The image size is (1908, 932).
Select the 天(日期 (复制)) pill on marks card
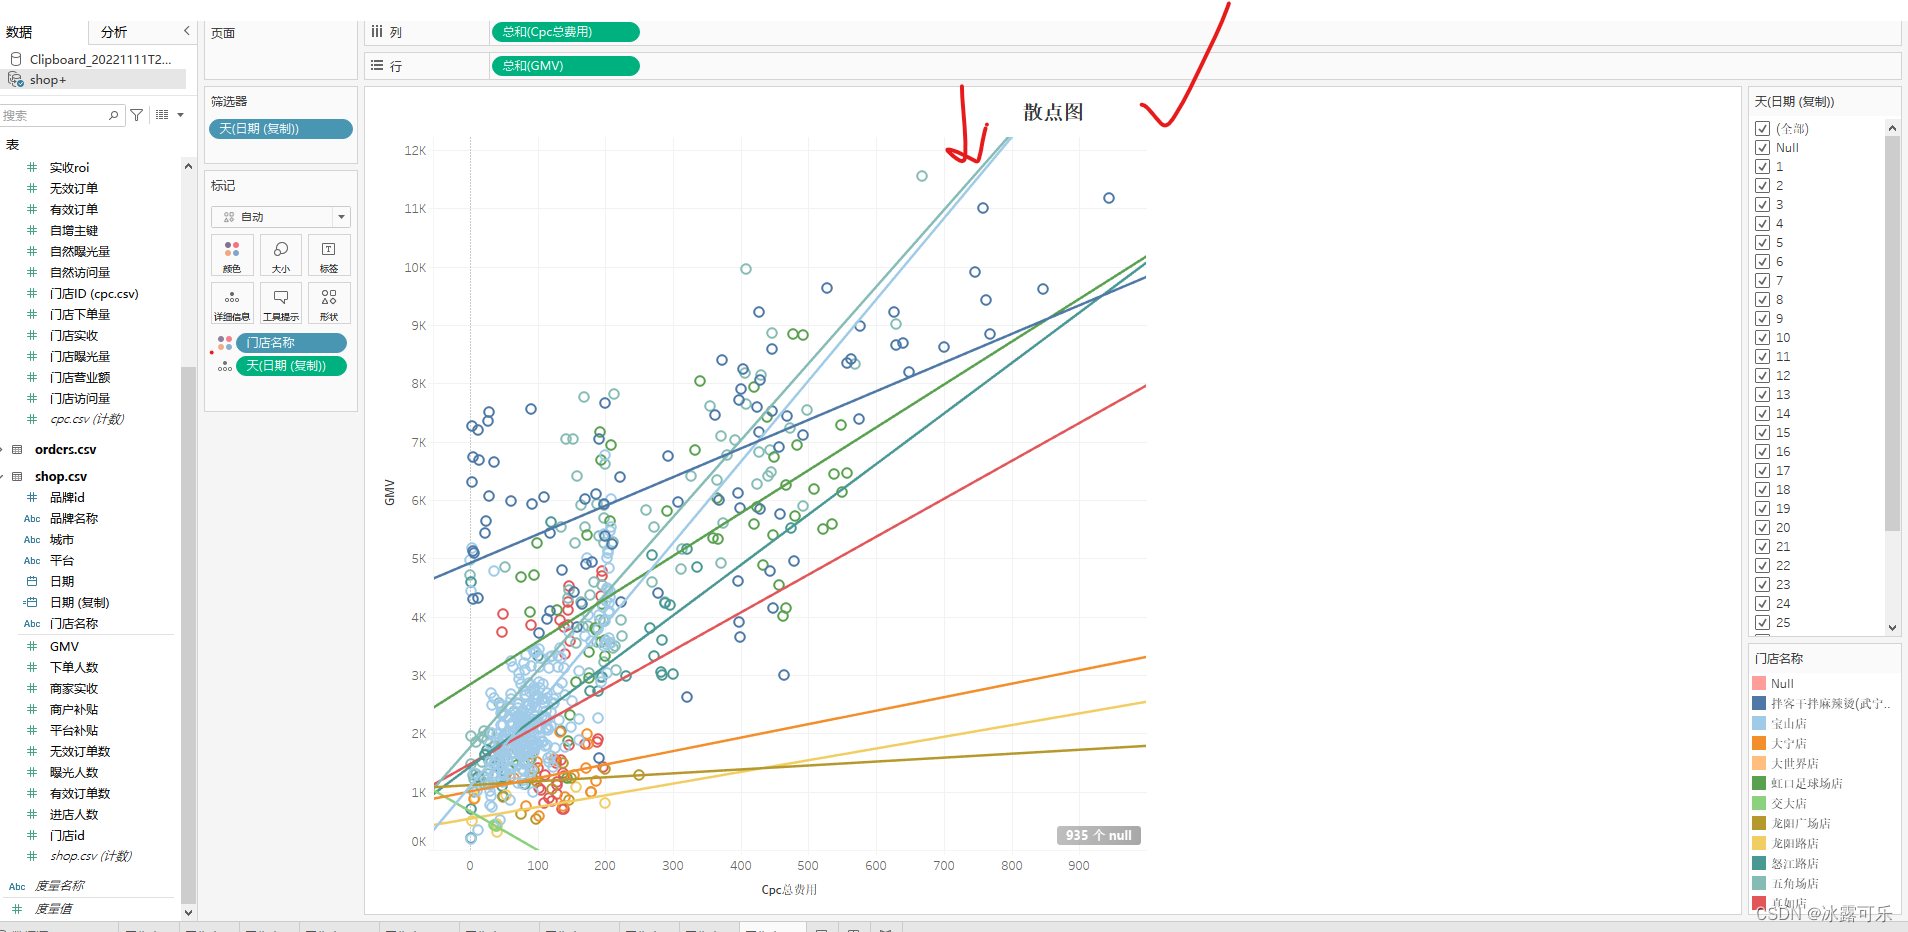(292, 366)
